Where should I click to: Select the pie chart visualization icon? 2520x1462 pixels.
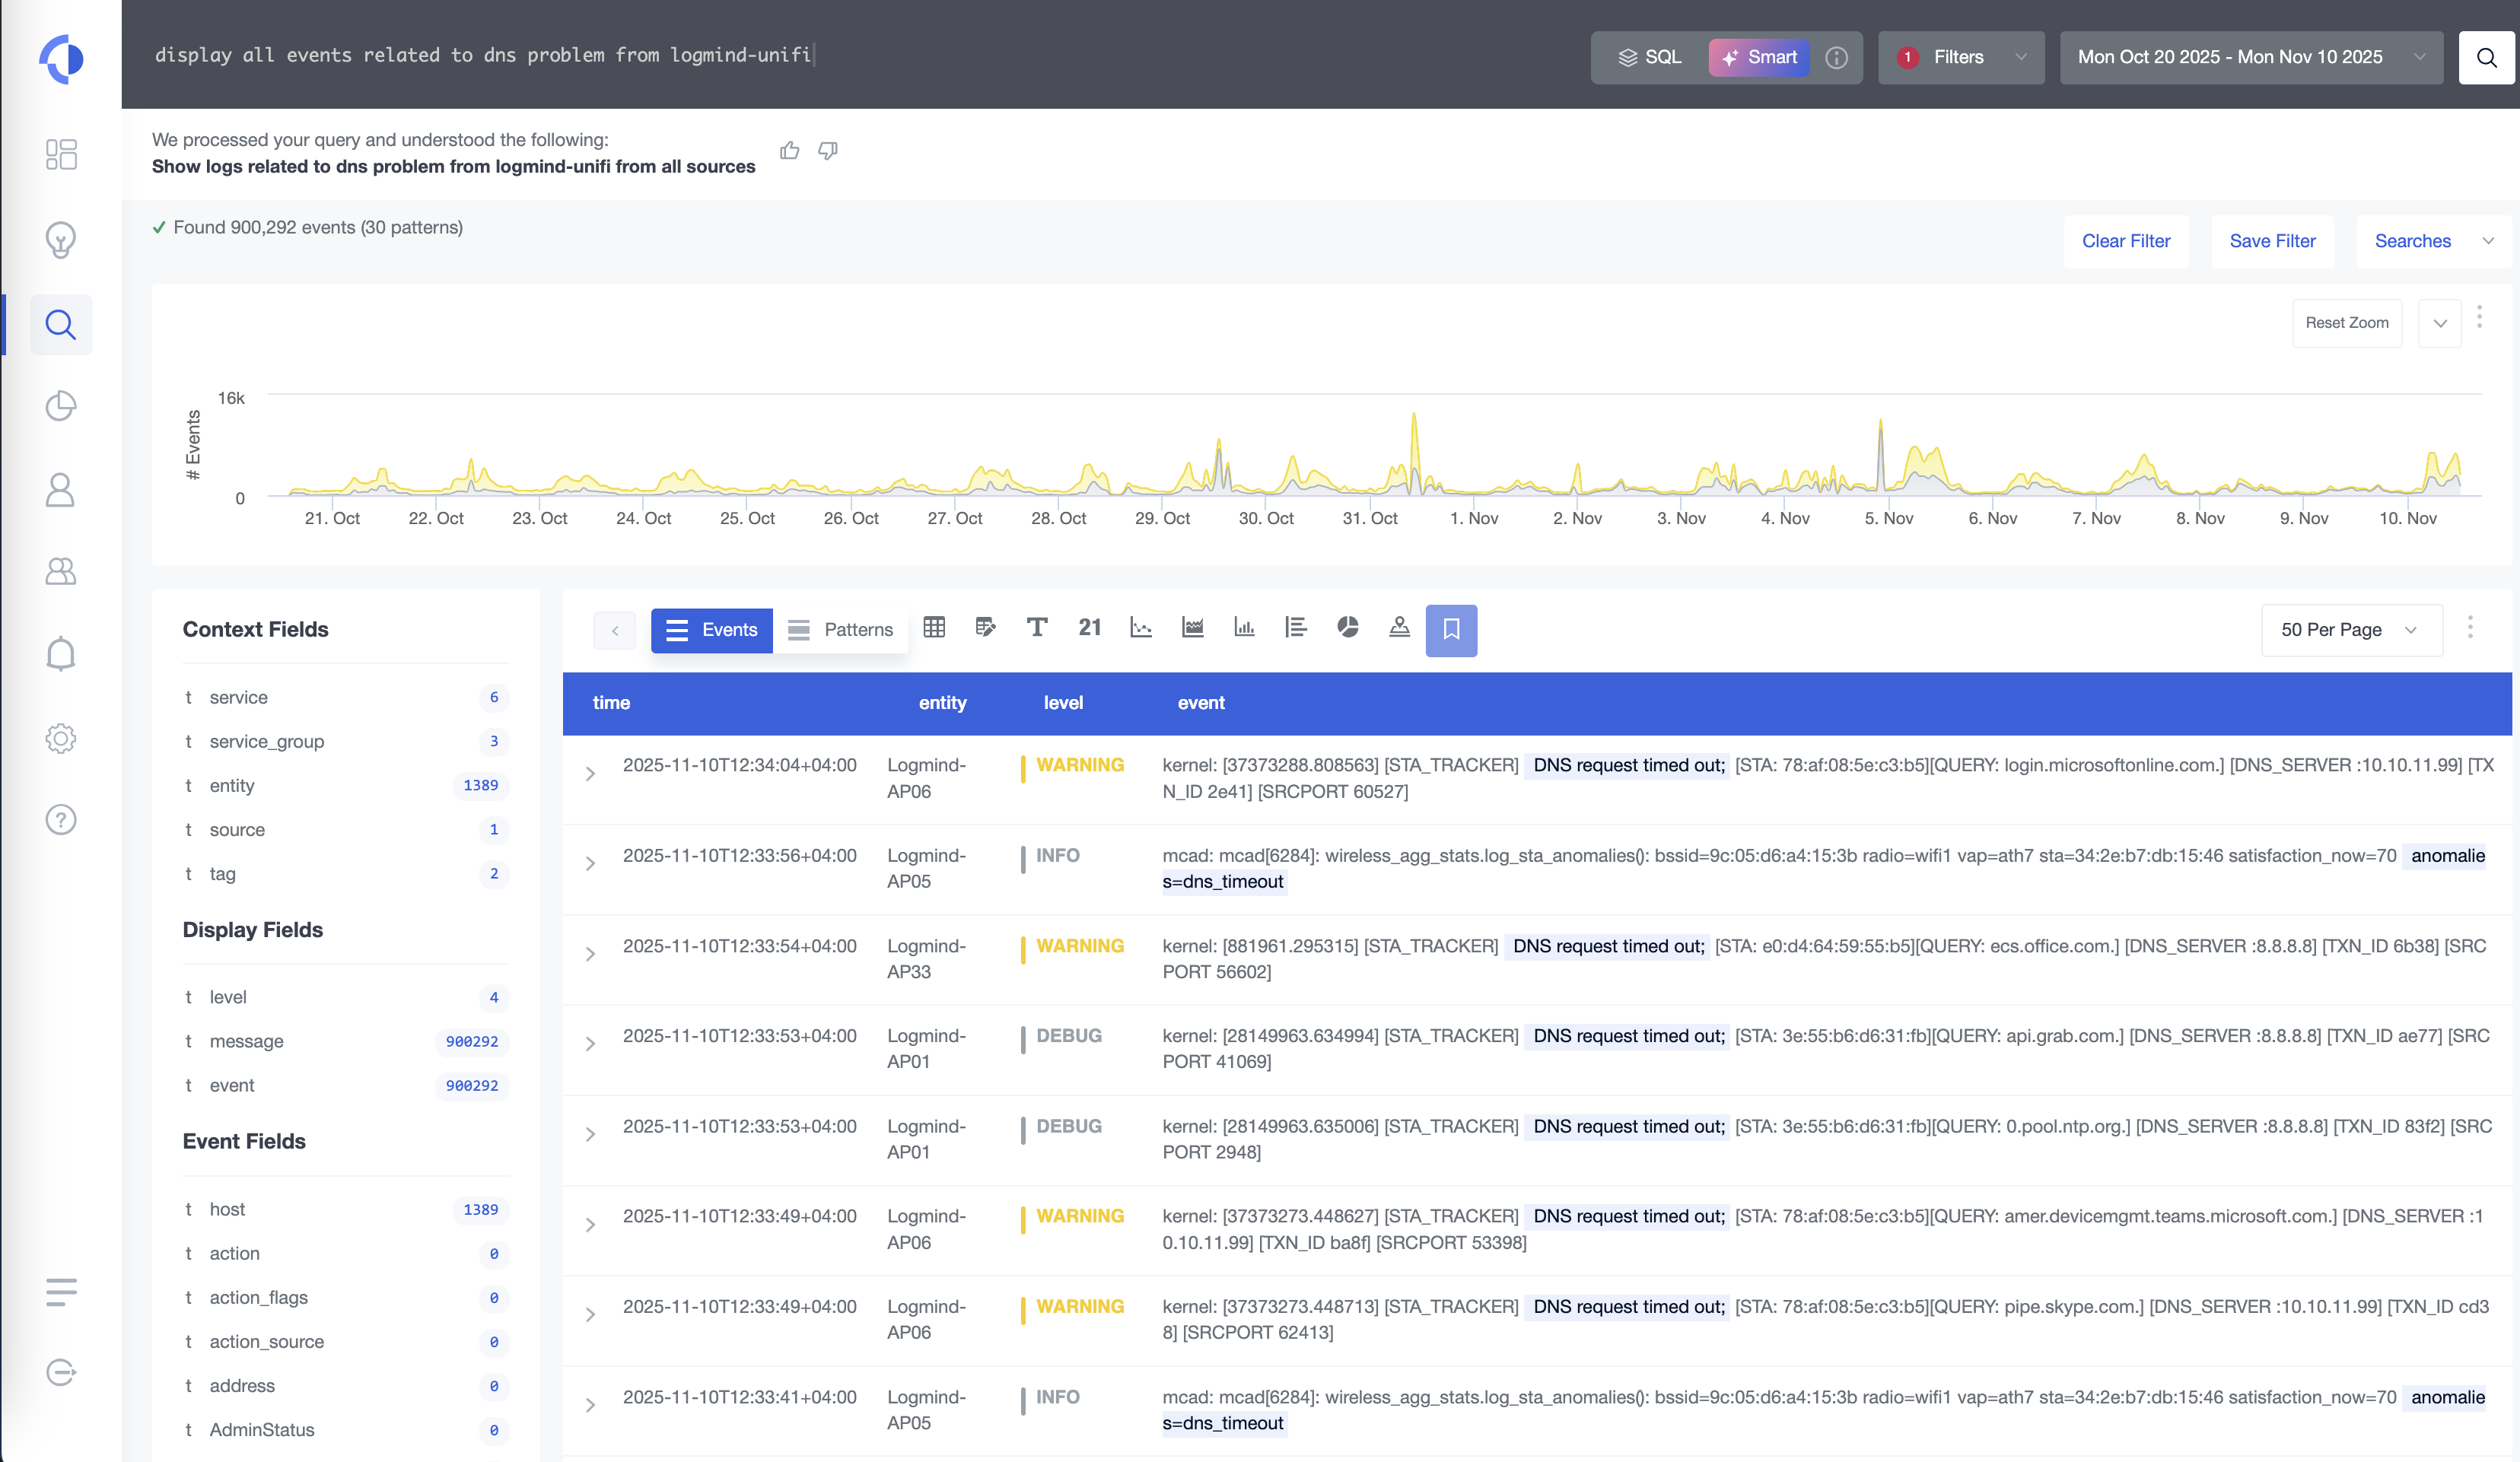pos(1348,628)
